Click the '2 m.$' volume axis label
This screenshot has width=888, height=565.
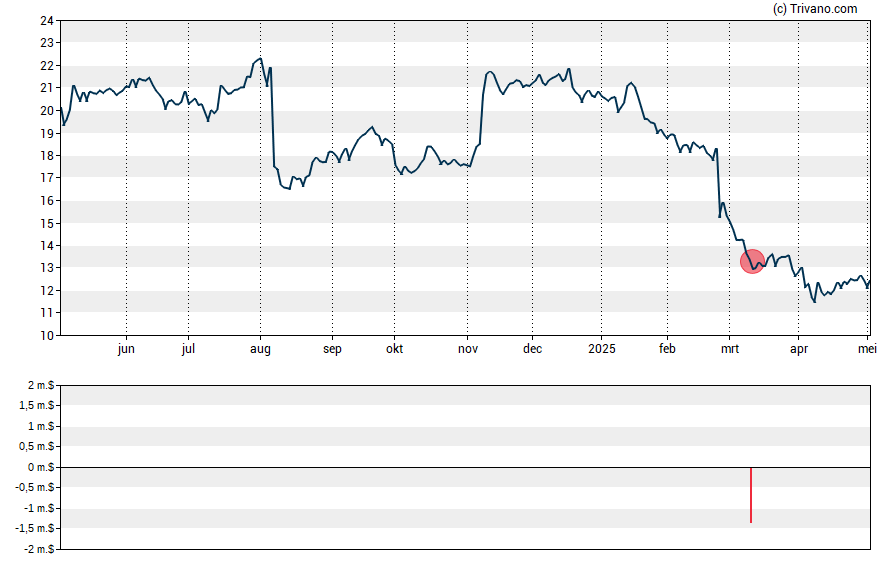41,386
